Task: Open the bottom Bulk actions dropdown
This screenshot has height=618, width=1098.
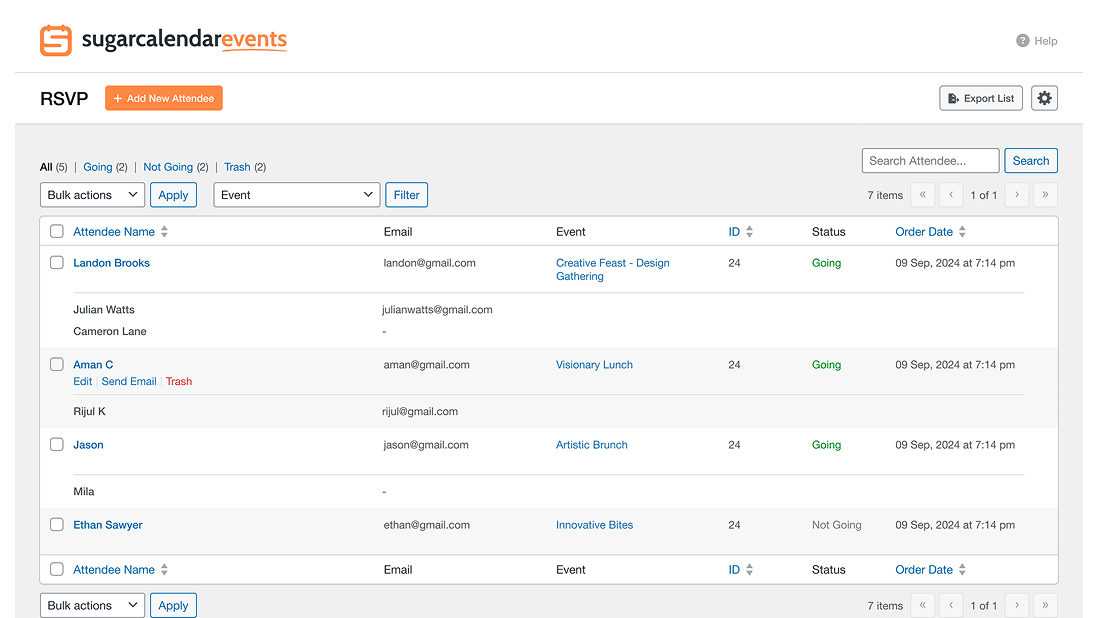Action: tap(92, 605)
